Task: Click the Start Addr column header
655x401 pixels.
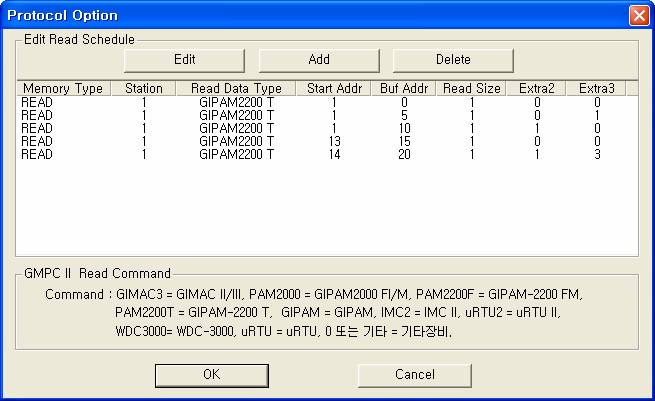Action: (x=333, y=89)
